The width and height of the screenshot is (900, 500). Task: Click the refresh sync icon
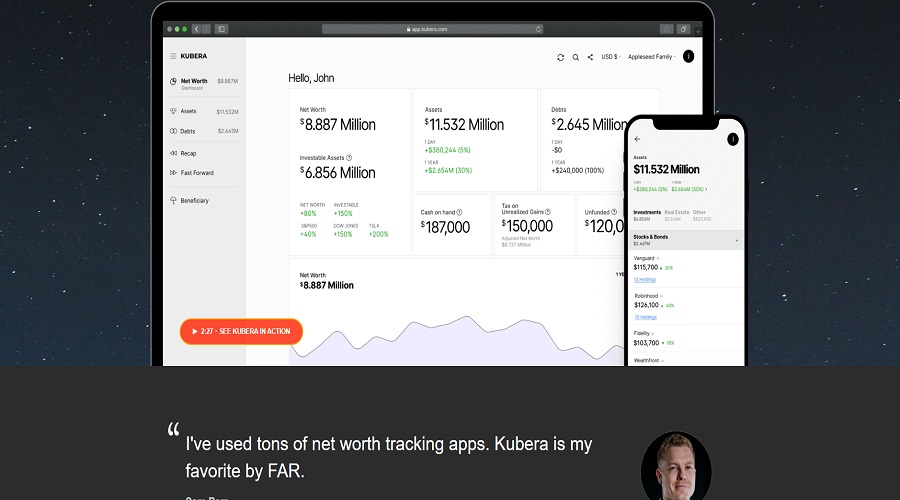(x=560, y=57)
